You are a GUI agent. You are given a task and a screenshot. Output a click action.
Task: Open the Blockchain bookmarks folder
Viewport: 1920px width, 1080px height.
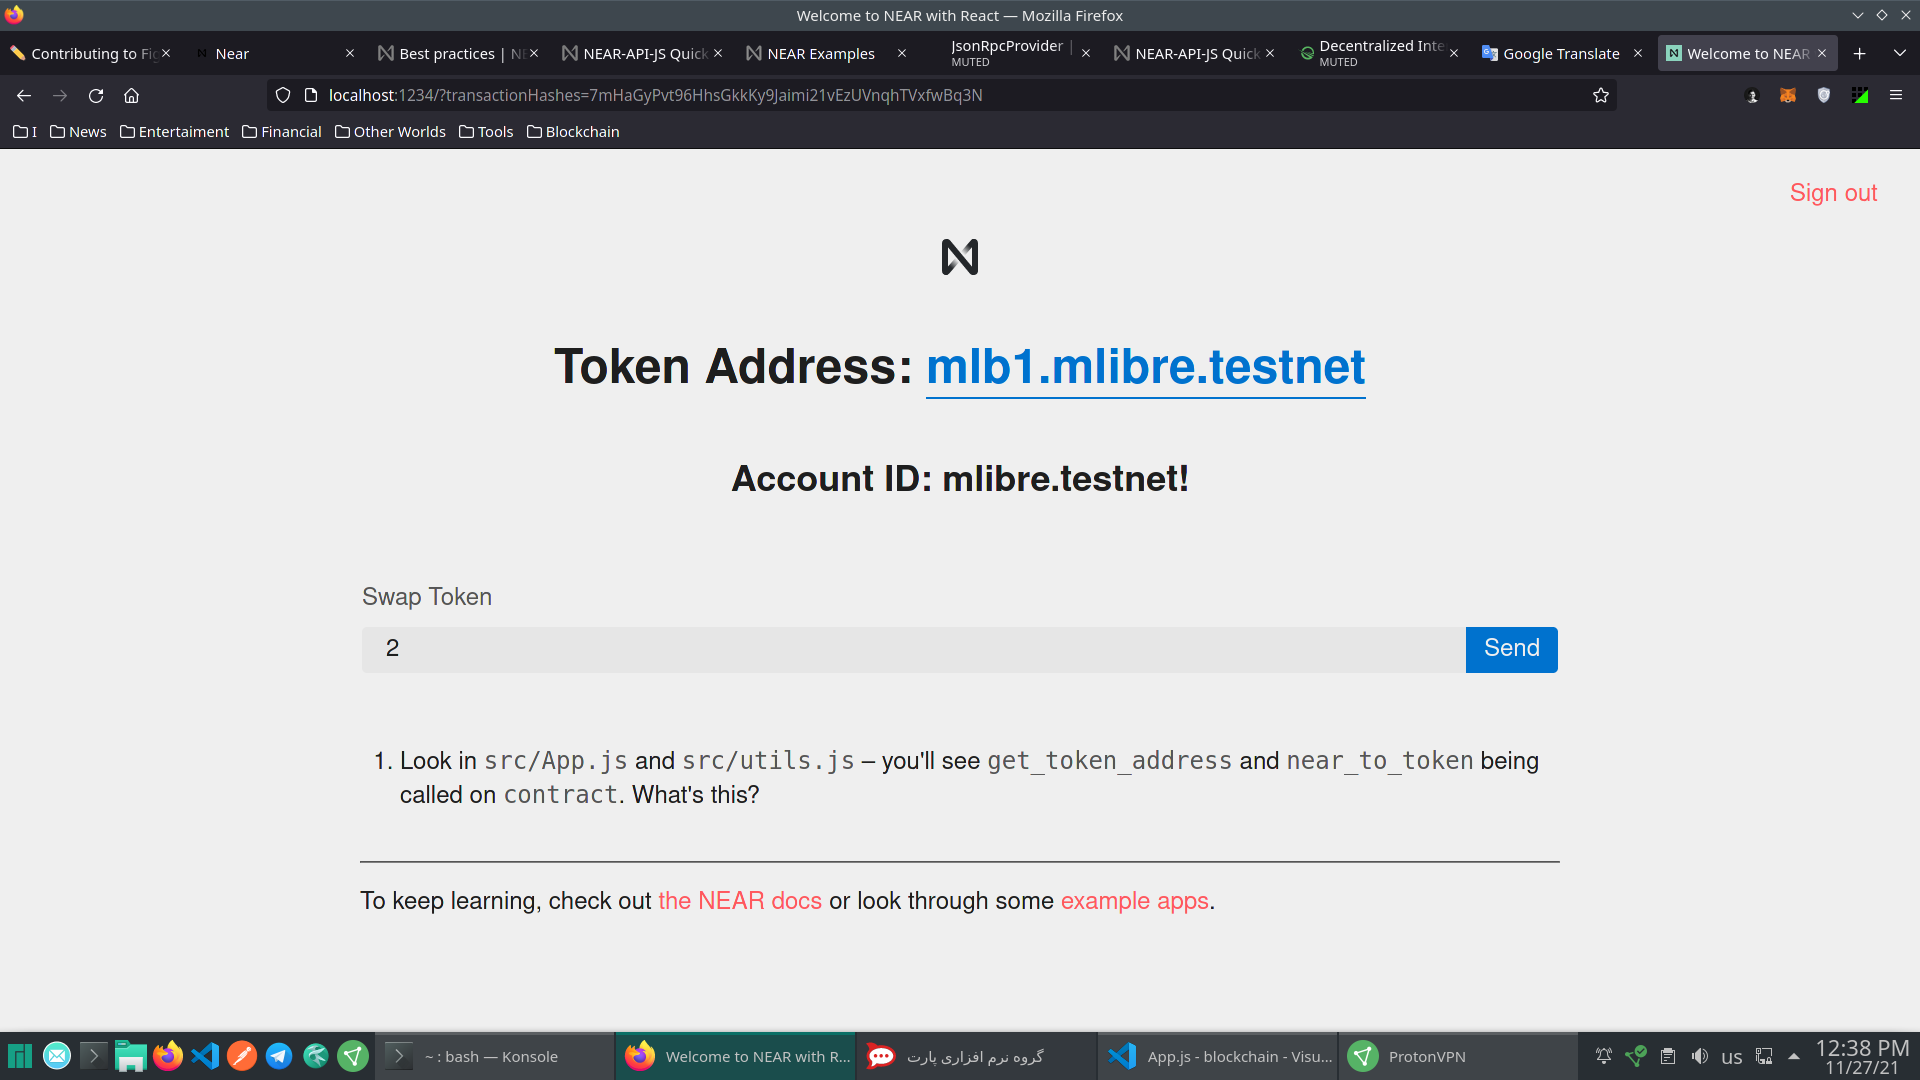[573, 132]
